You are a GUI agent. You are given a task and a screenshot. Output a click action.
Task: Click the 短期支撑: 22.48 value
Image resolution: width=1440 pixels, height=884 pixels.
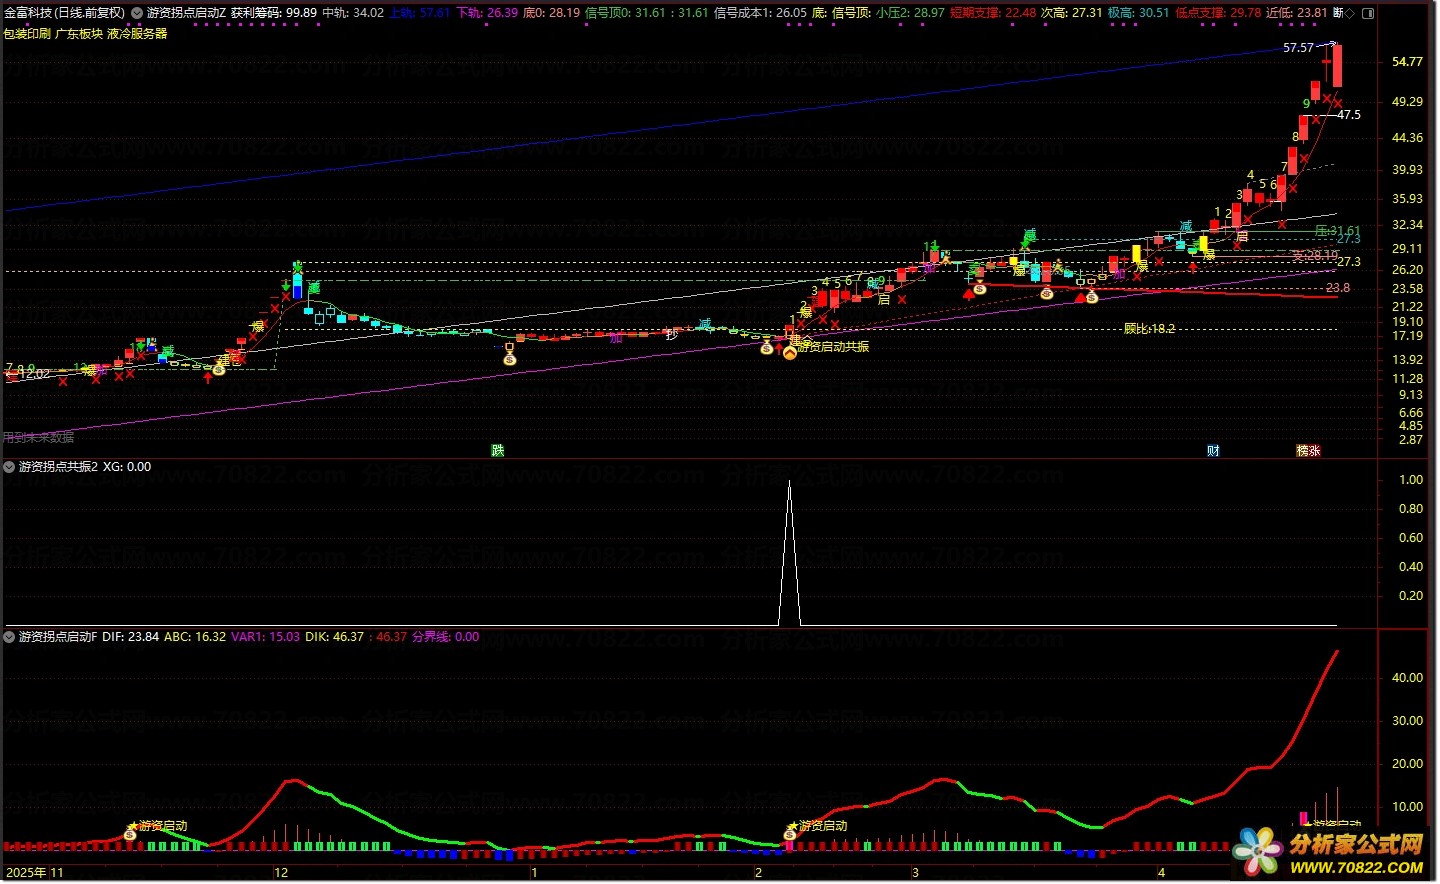click(993, 13)
